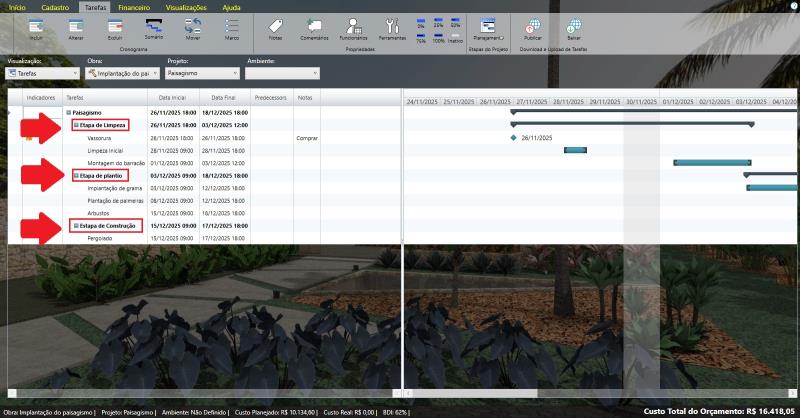Click the Alterar task icon
Image resolution: width=800 pixels, height=418 pixels.
point(76,27)
